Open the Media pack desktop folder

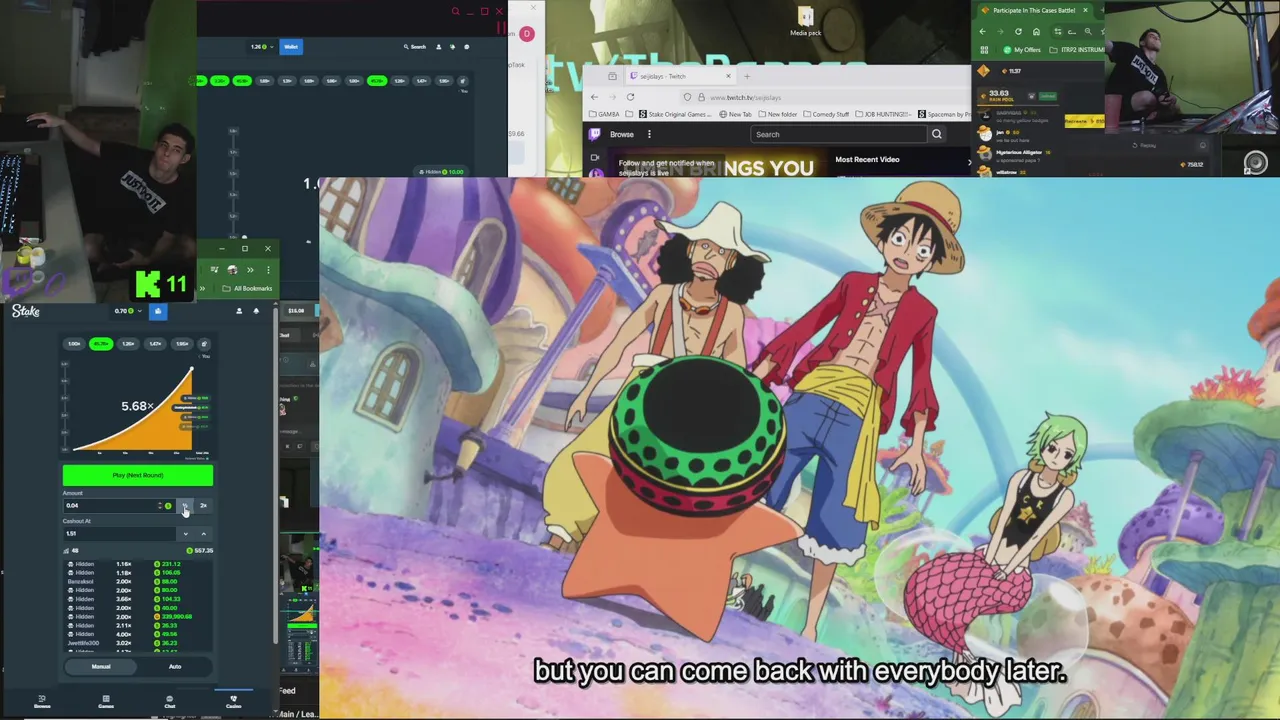(x=805, y=21)
